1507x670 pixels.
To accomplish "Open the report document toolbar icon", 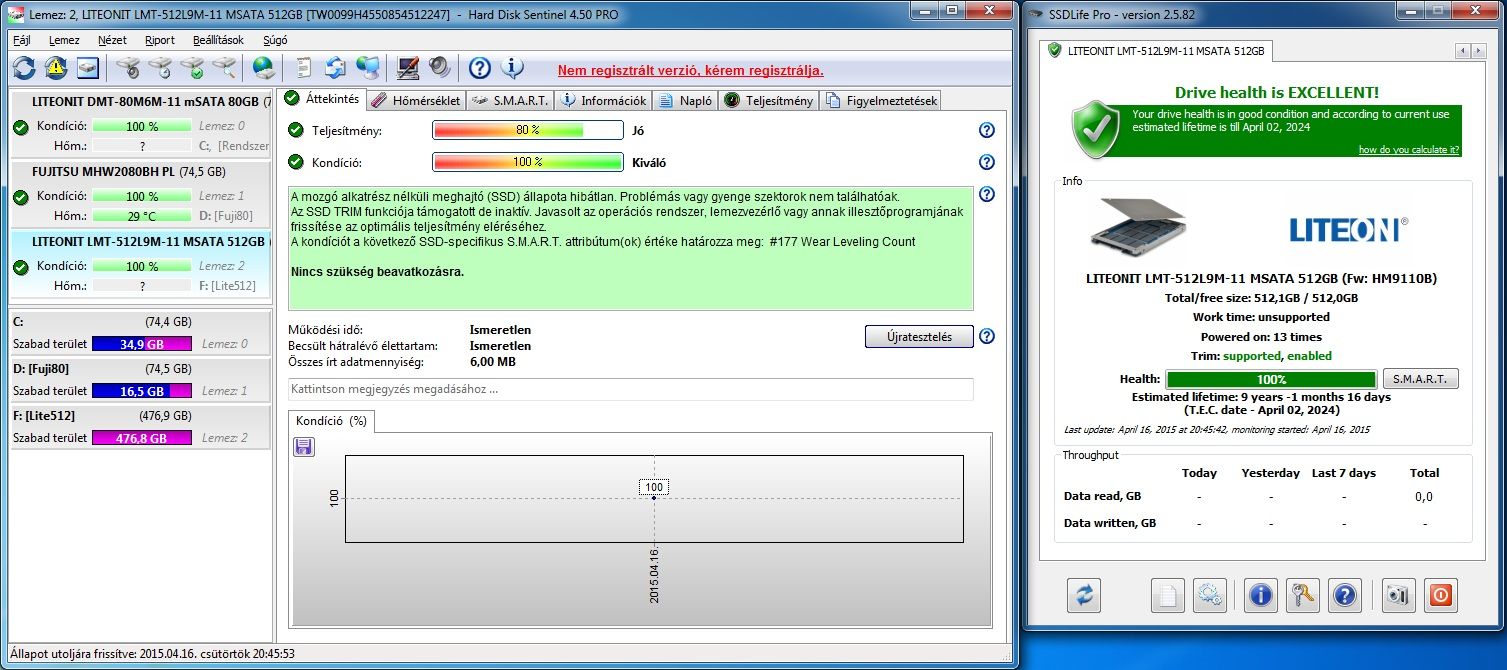I will (304, 68).
